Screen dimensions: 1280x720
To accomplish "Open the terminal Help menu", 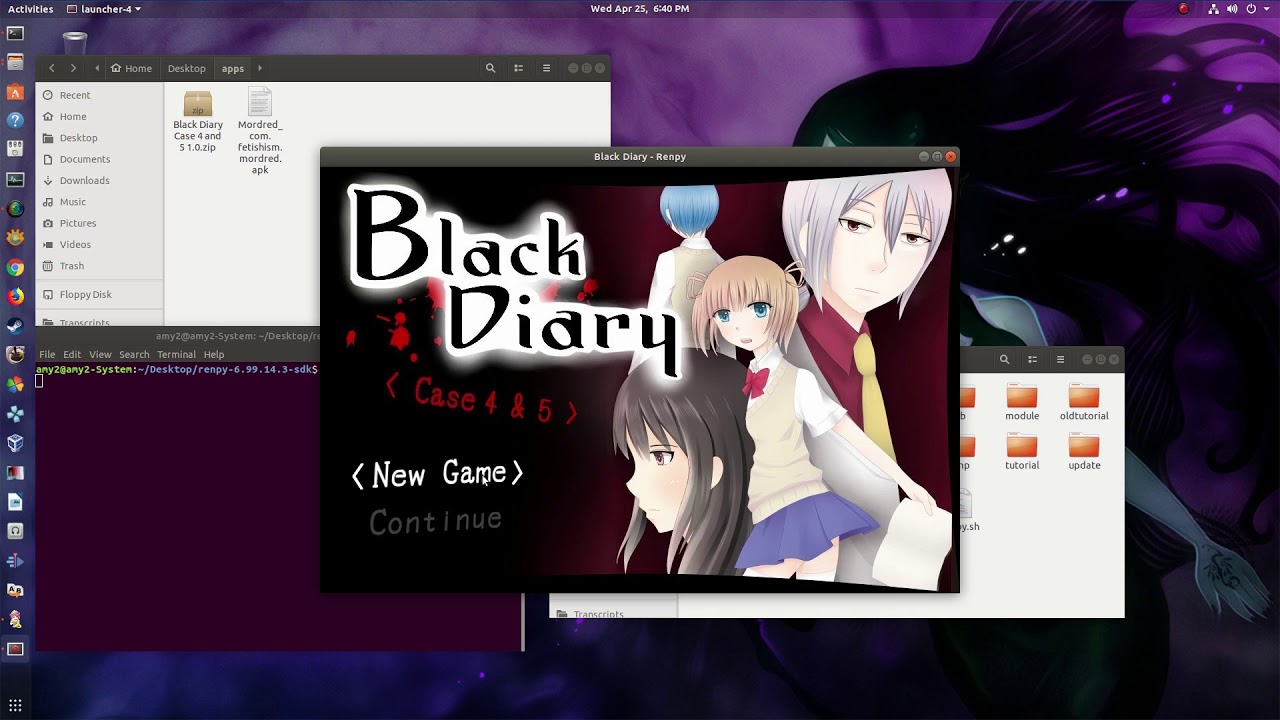I will tap(214, 354).
